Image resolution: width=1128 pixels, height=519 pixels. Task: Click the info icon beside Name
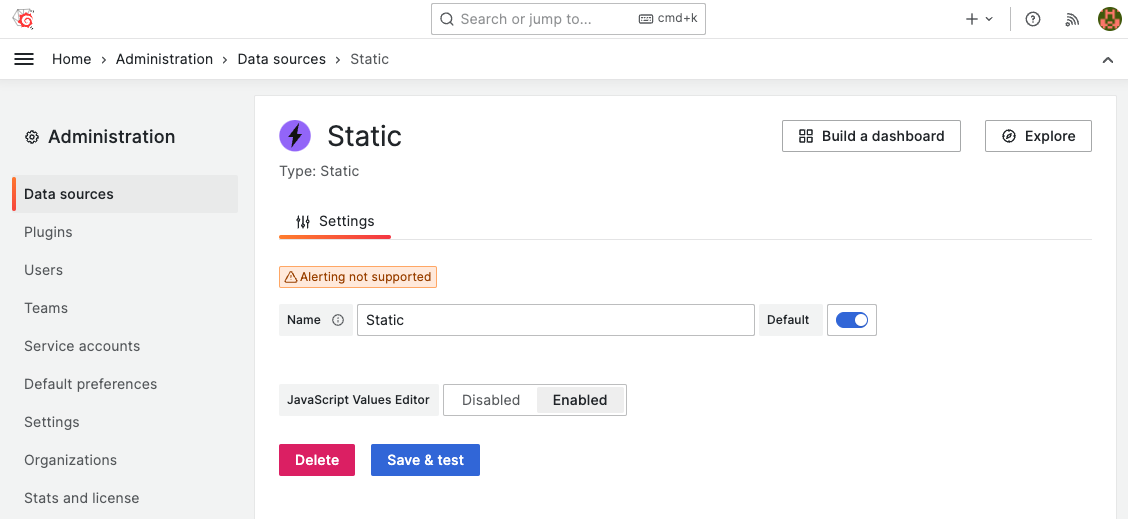pyautogui.click(x=338, y=320)
